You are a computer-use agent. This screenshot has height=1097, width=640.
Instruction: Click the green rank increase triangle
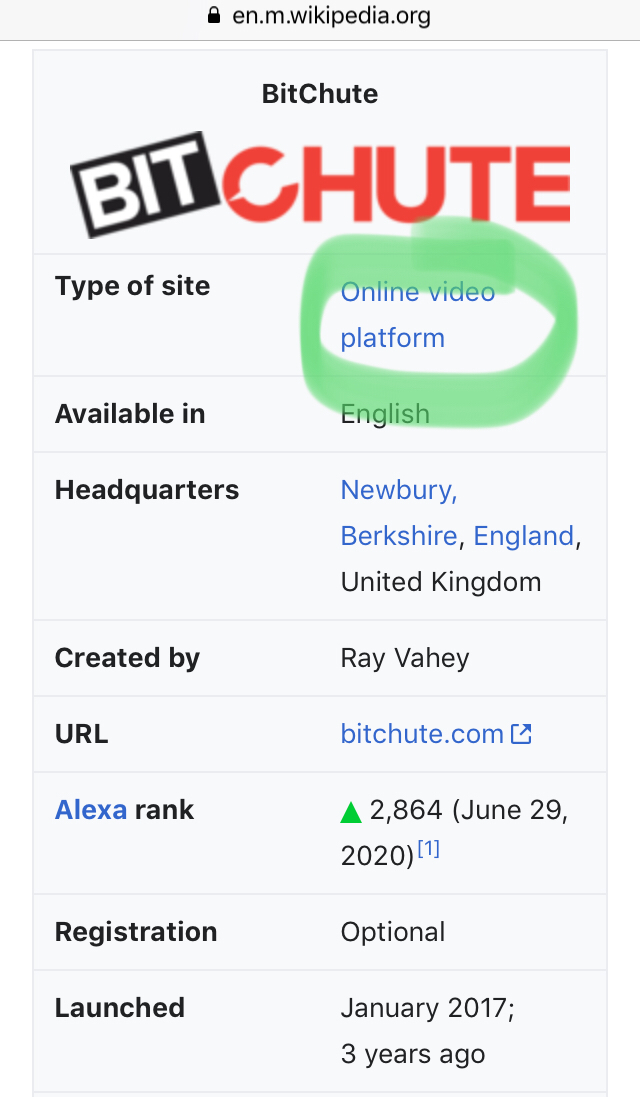click(350, 812)
